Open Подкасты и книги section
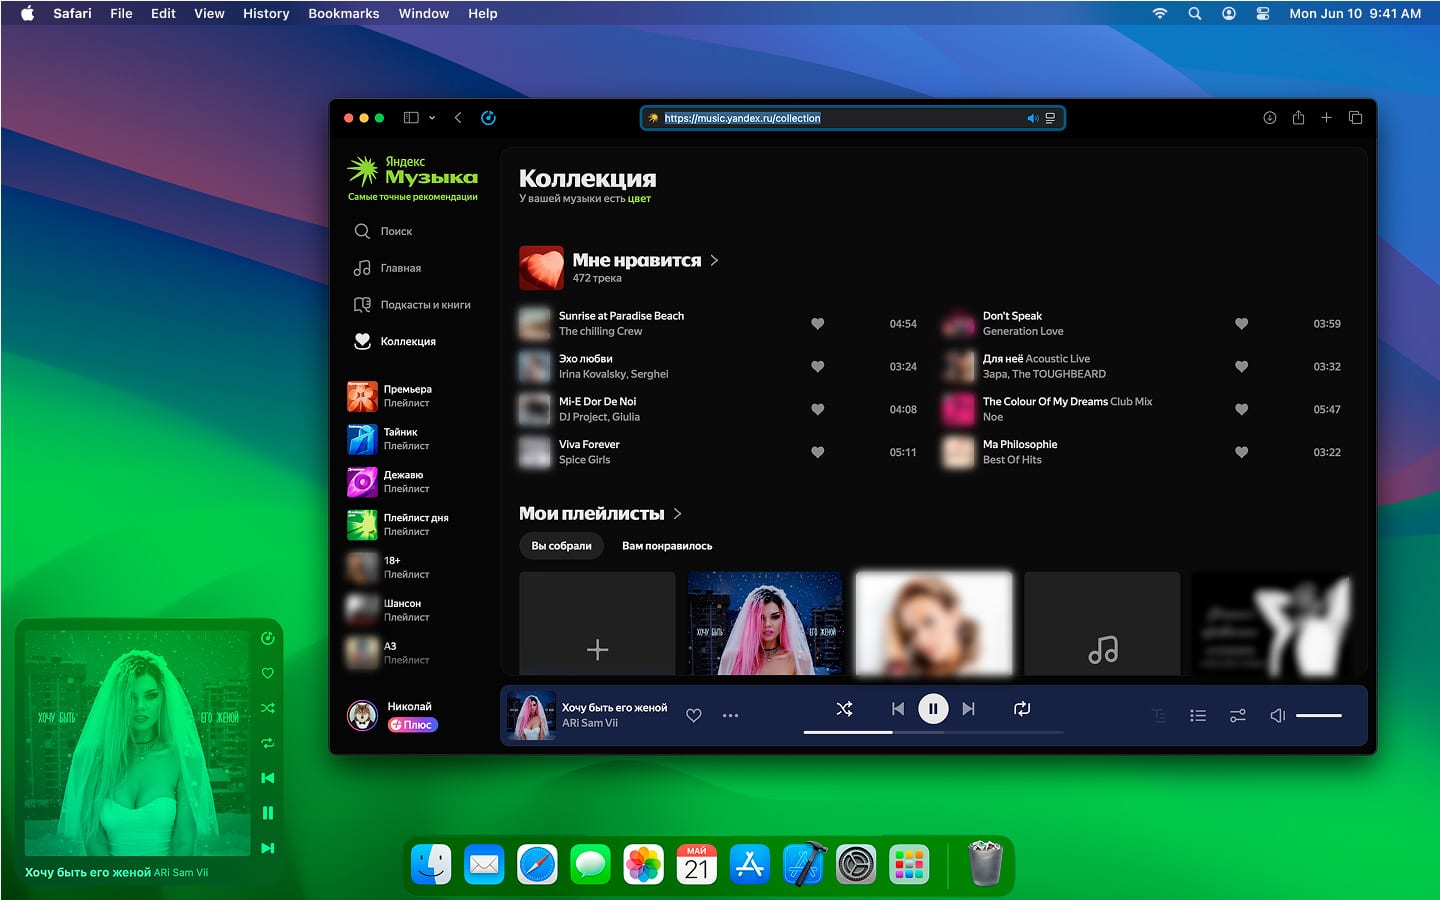The width and height of the screenshot is (1440, 900). (x=411, y=305)
